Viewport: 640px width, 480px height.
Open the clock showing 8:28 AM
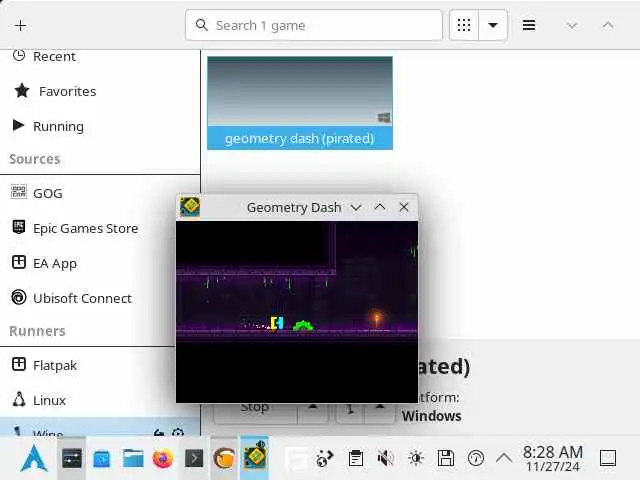tap(553, 458)
